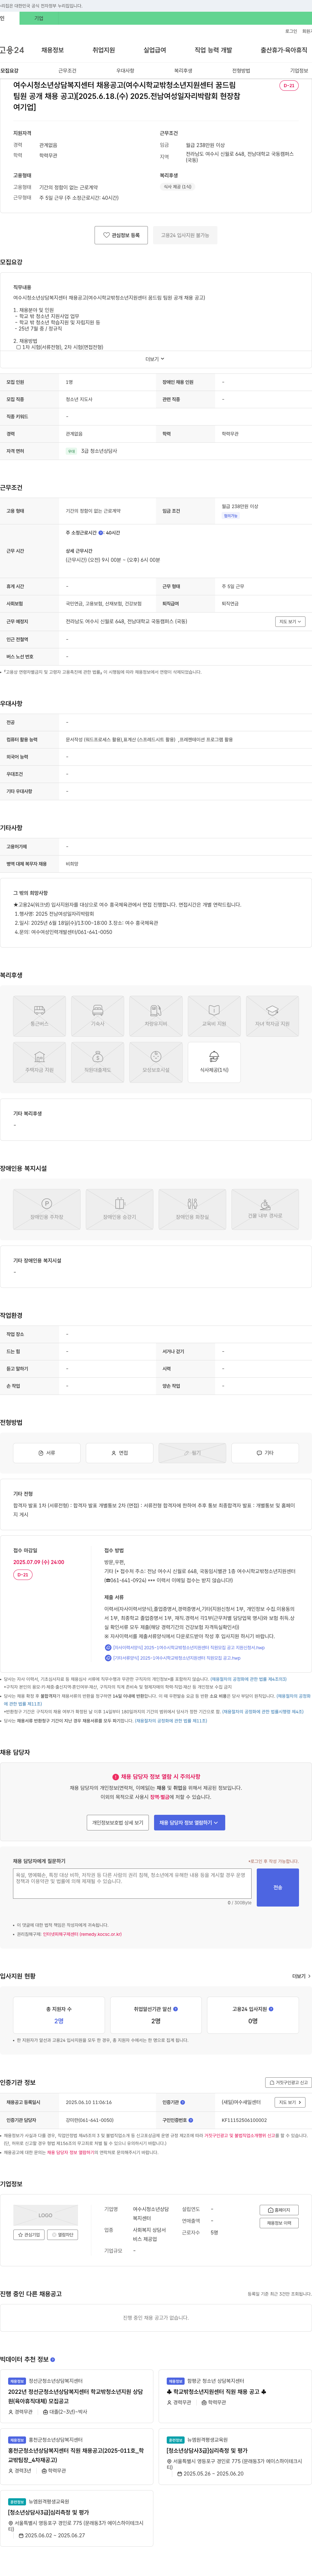Click 개인정보보호법 상세 보기 button
312x2576 pixels.
point(118,1823)
